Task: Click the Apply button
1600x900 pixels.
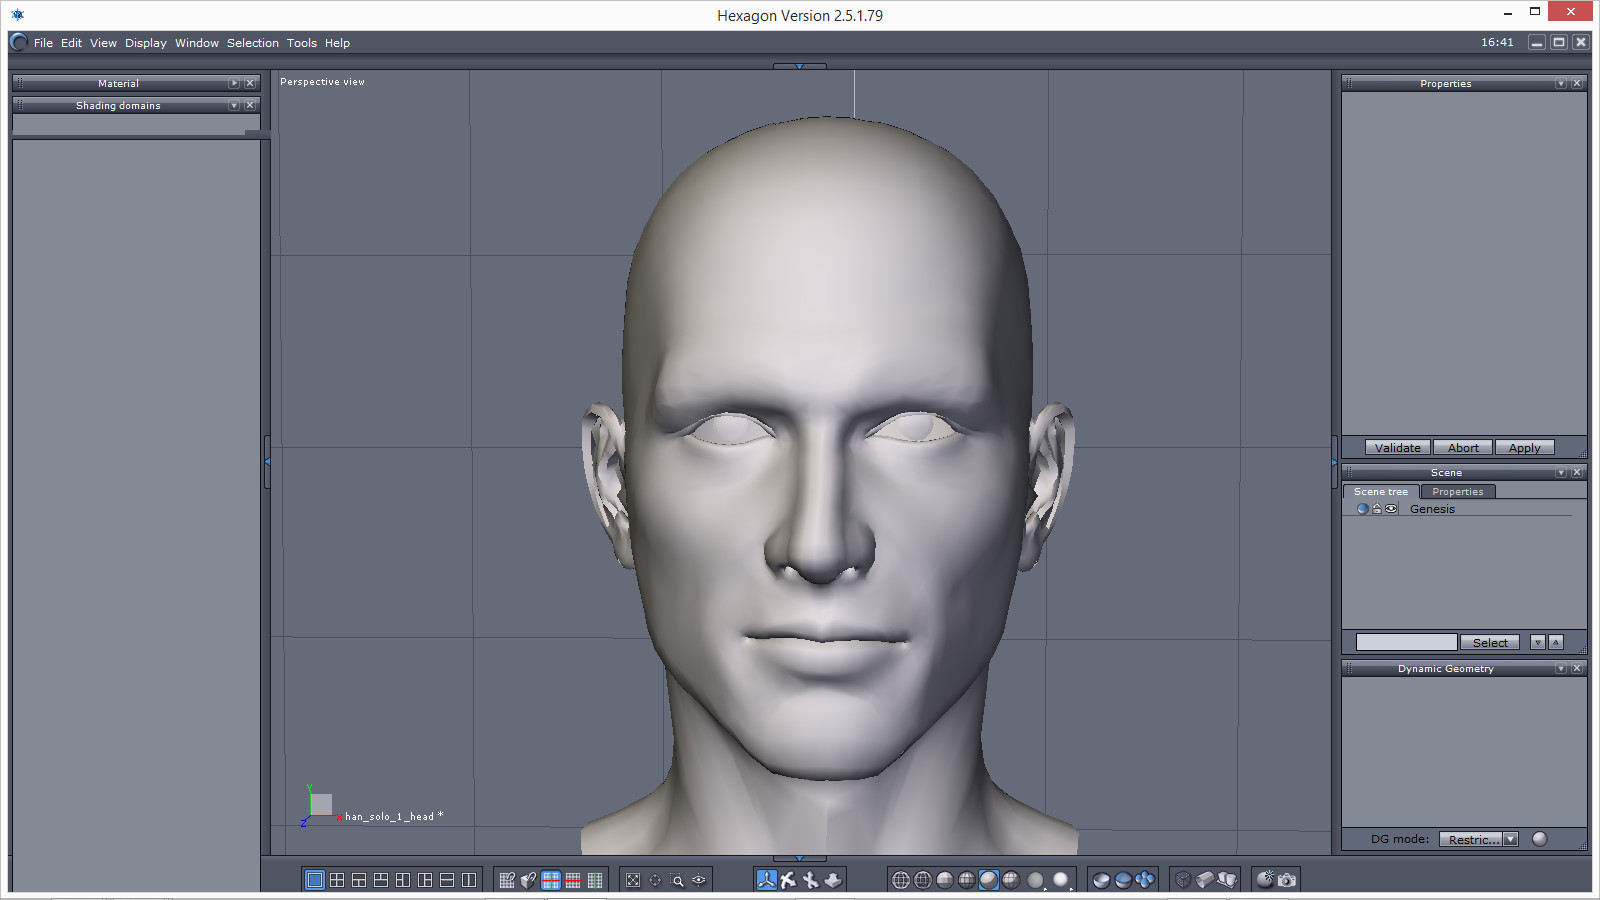Action: [1525, 448]
